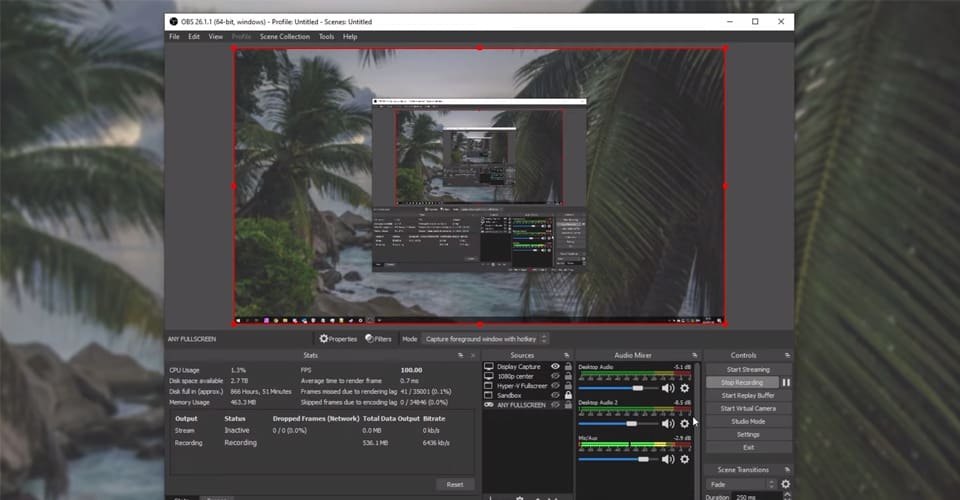This screenshot has width=960, height=500.
Task: Open Desktop Audio 2 gear settings
Action: coord(684,424)
